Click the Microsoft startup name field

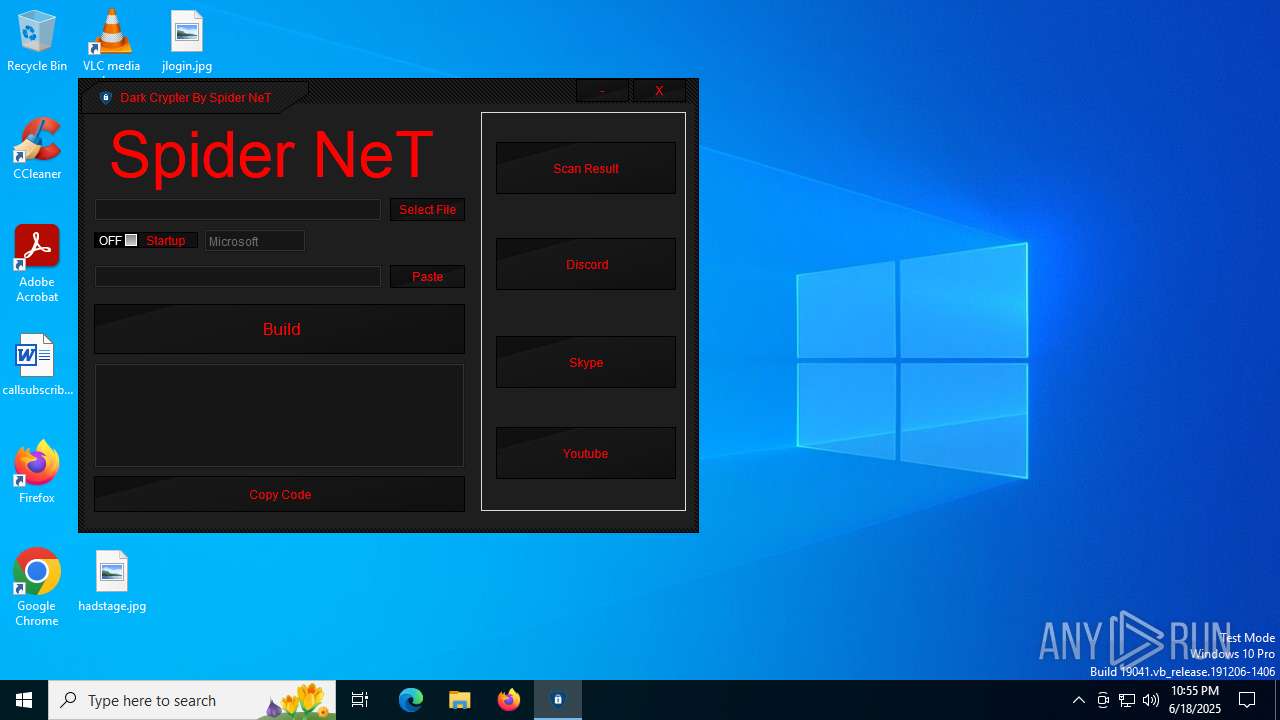coord(255,241)
